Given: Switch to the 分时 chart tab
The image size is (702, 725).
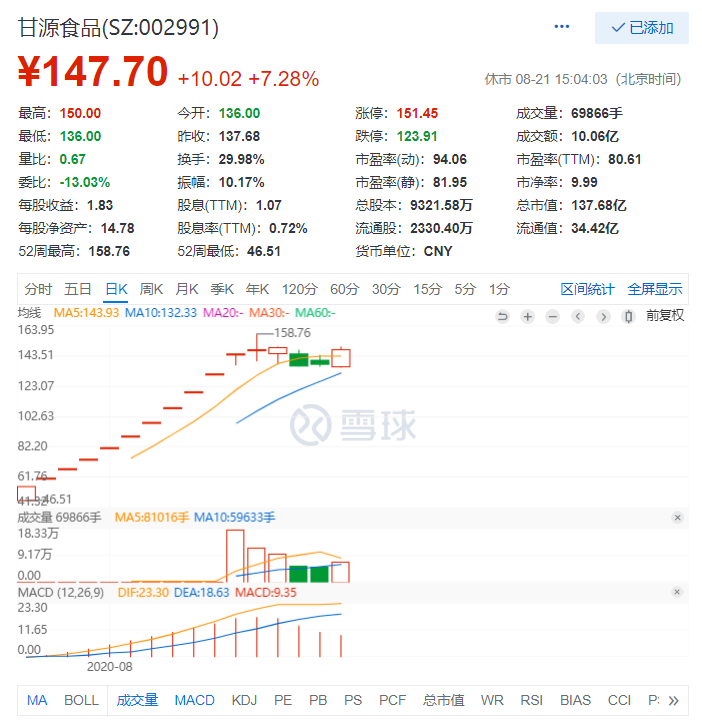Looking at the screenshot, I should (38, 289).
